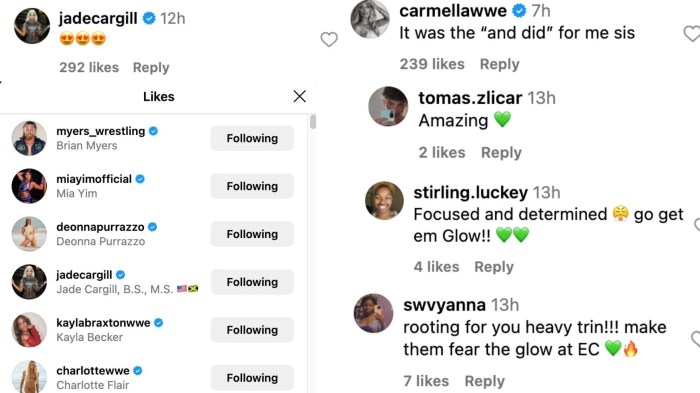
Task: Toggle Following for deonnapurrazzo
Action: pos(252,234)
